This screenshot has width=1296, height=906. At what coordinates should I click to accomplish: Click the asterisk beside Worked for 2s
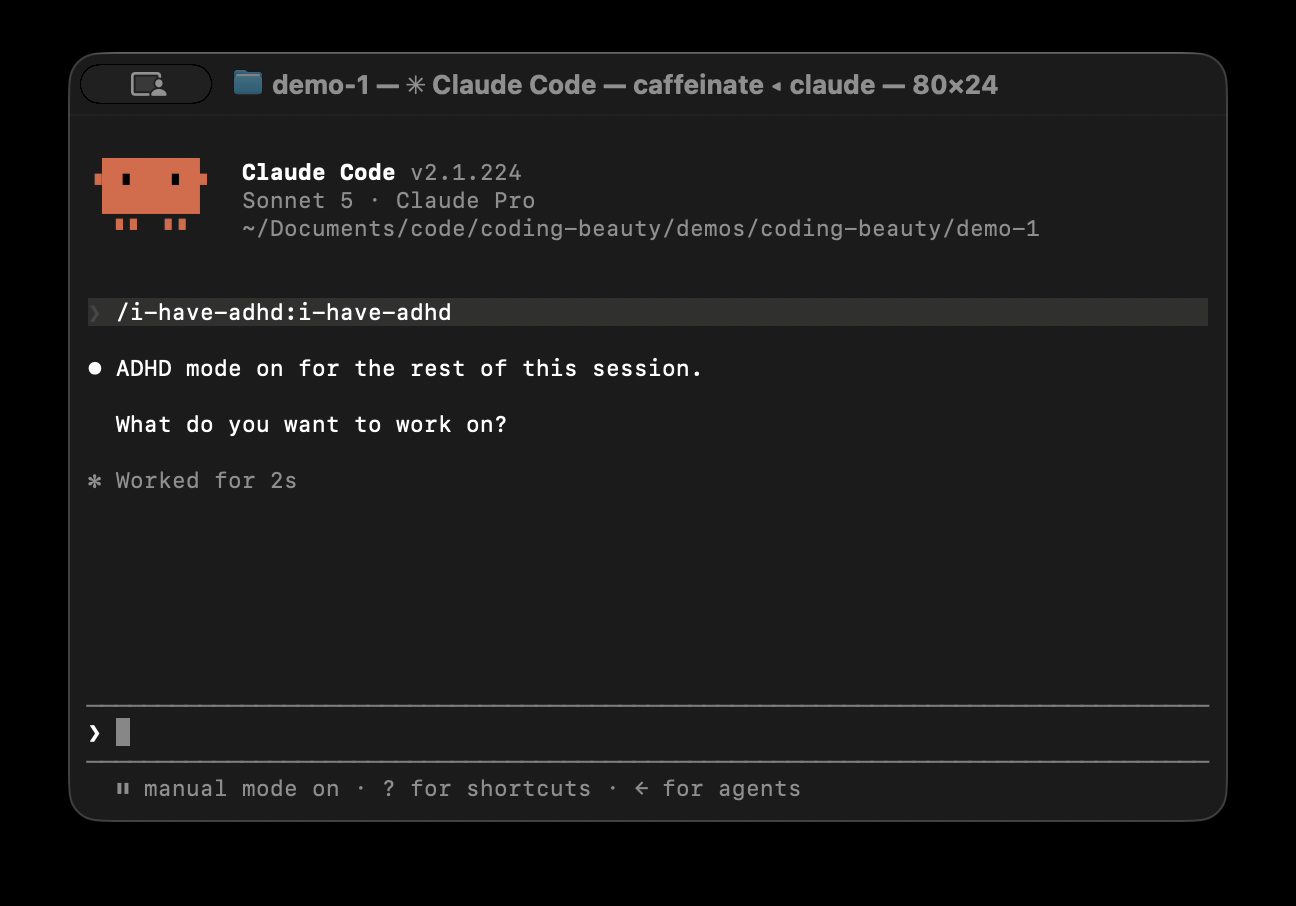pos(95,481)
